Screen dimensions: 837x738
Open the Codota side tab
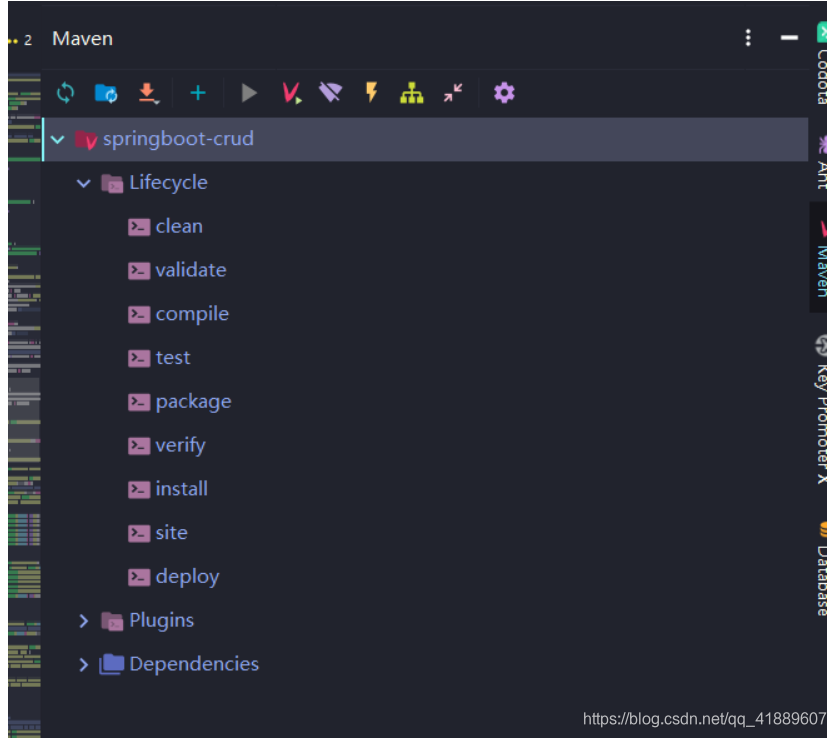point(822,64)
